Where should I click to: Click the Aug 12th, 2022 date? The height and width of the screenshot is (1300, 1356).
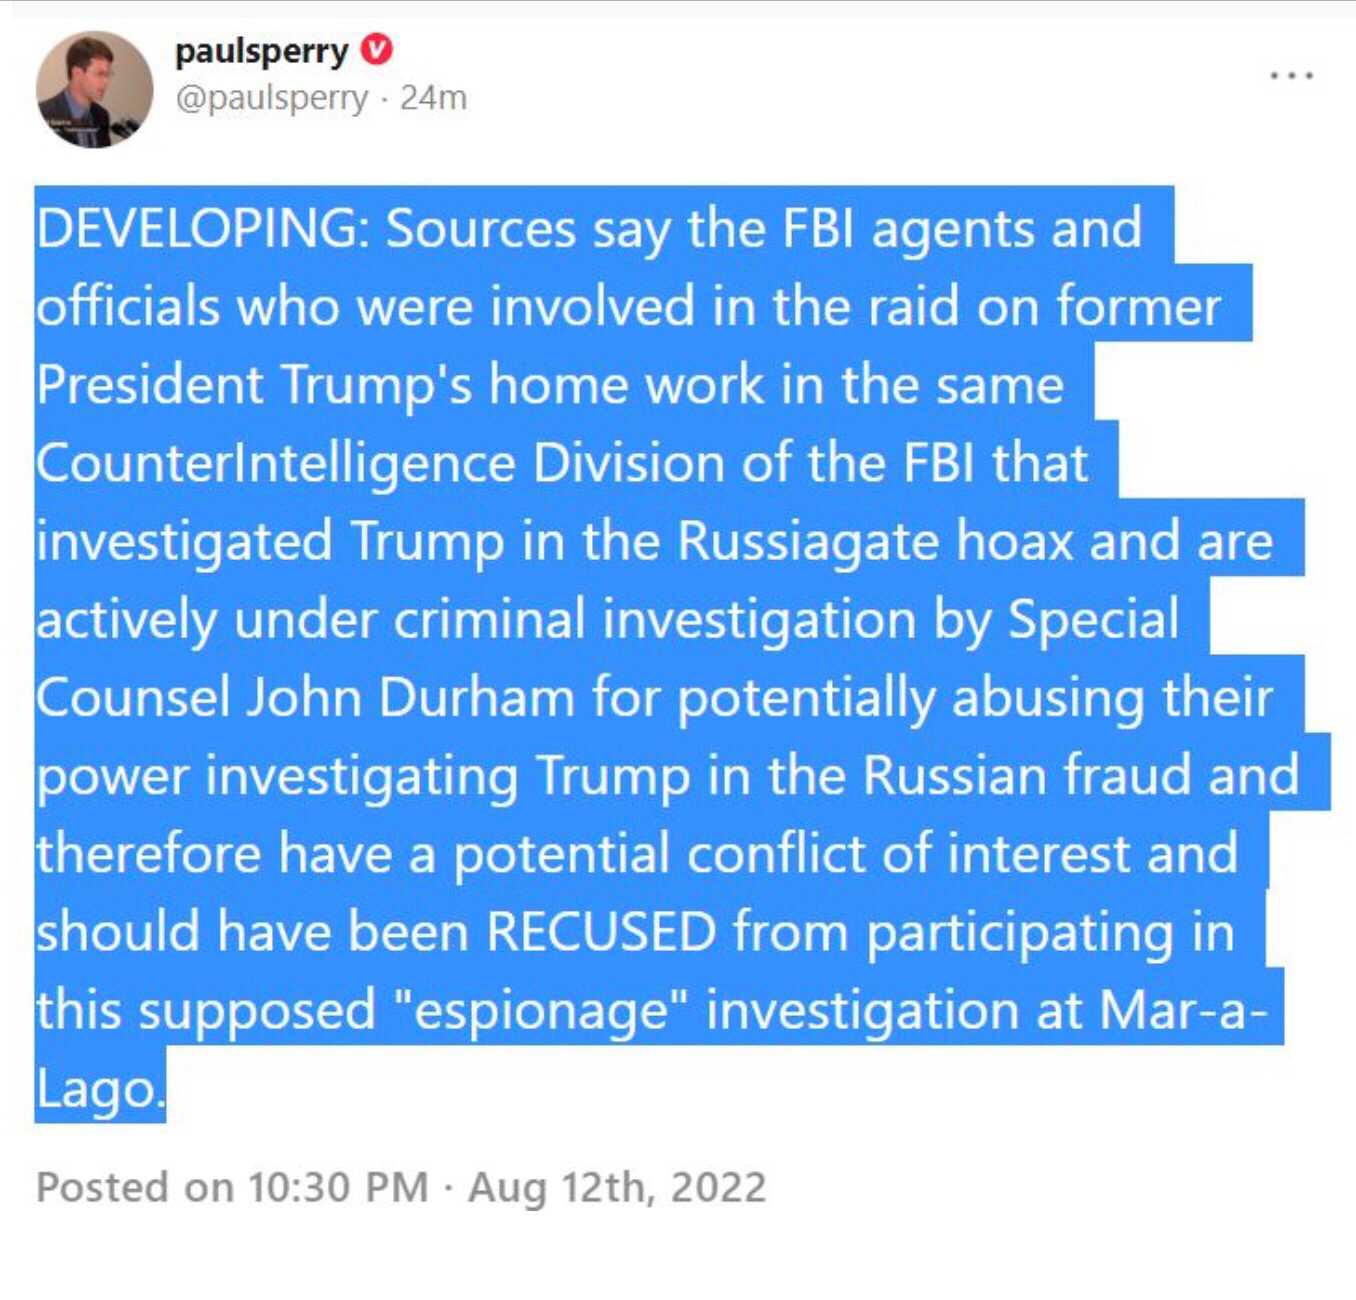tap(616, 1187)
